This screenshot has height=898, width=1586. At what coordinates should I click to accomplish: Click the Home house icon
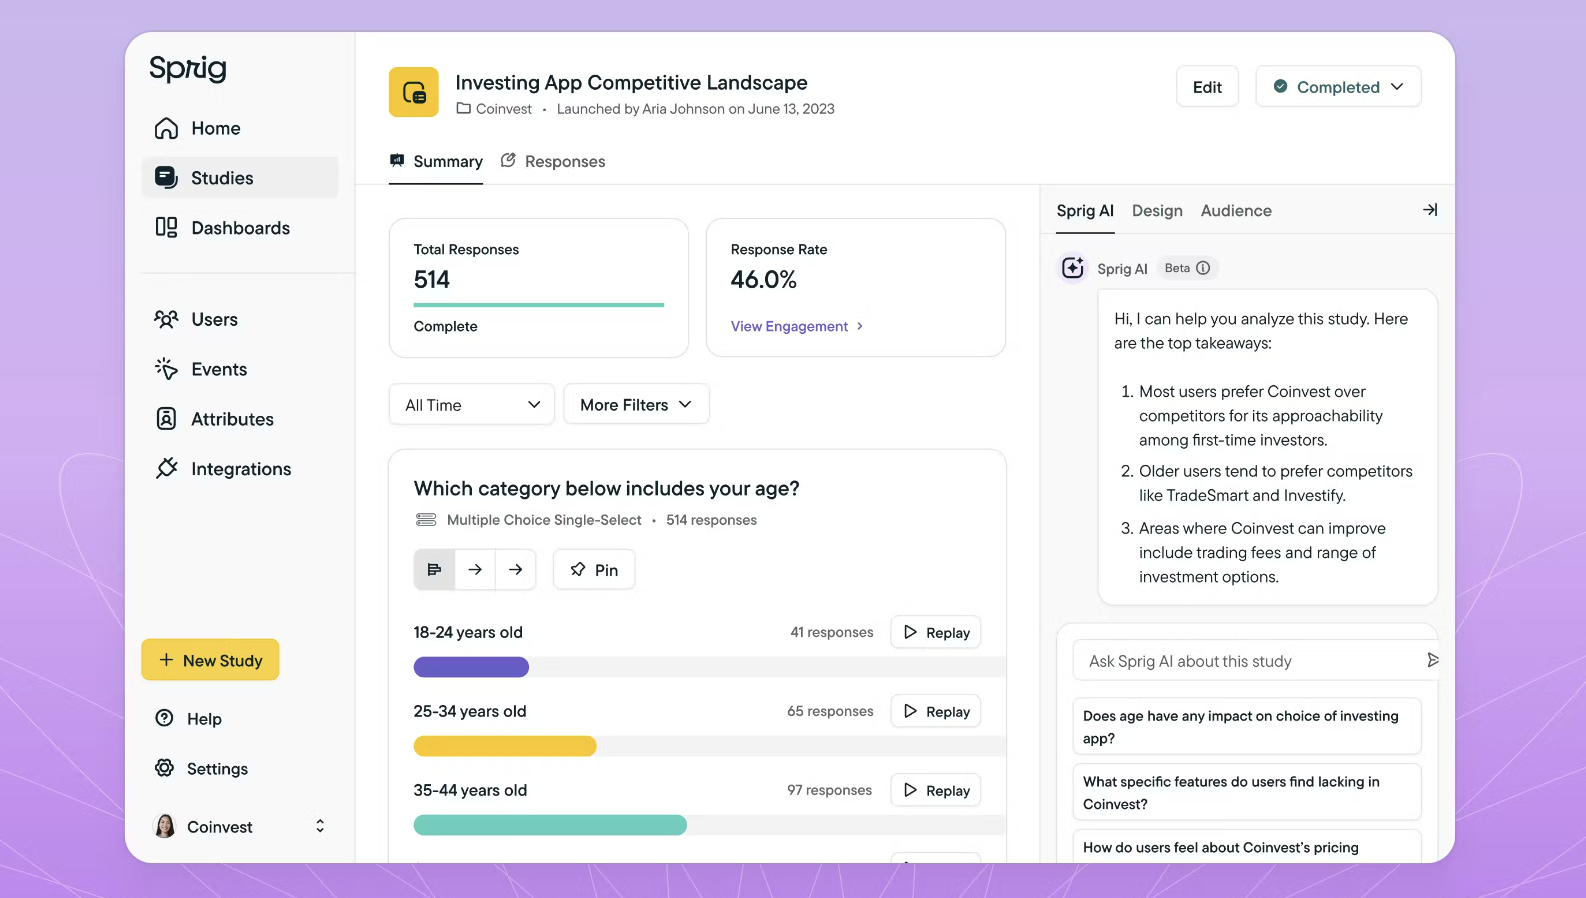pyautogui.click(x=167, y=128)
